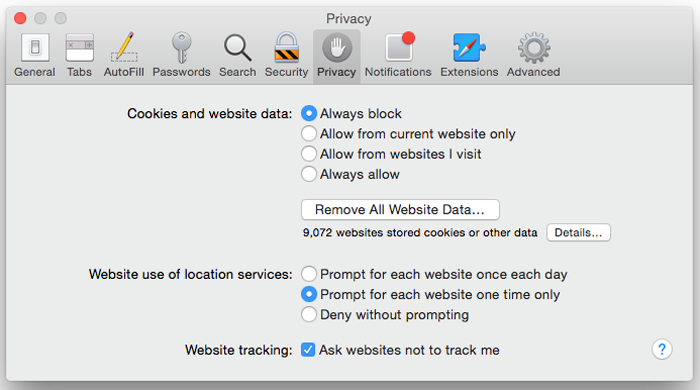Select the Privacy hand tab
The width and height of the screenshot is (700, 390).
(x=337, y=56)
